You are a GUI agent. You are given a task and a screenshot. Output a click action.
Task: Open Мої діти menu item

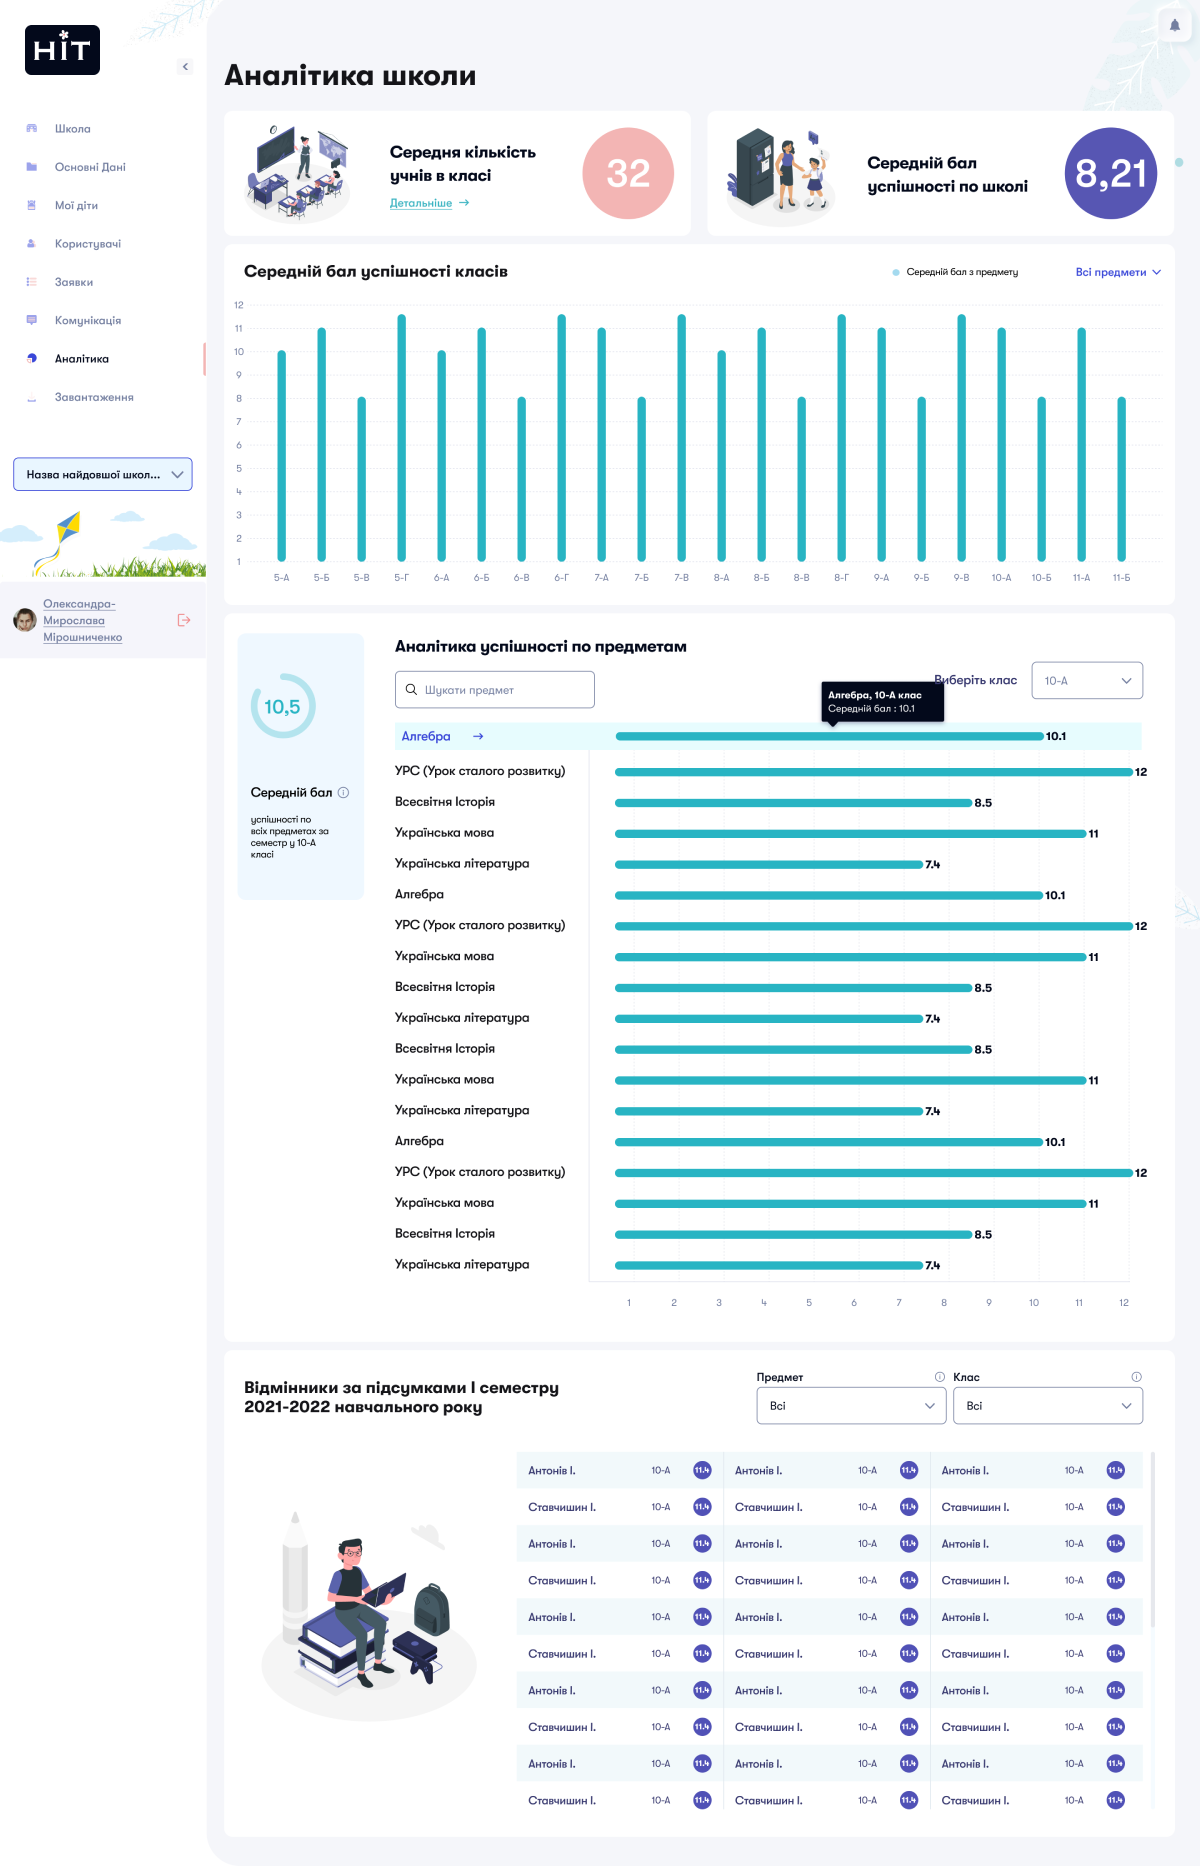[x=76, y=206]
